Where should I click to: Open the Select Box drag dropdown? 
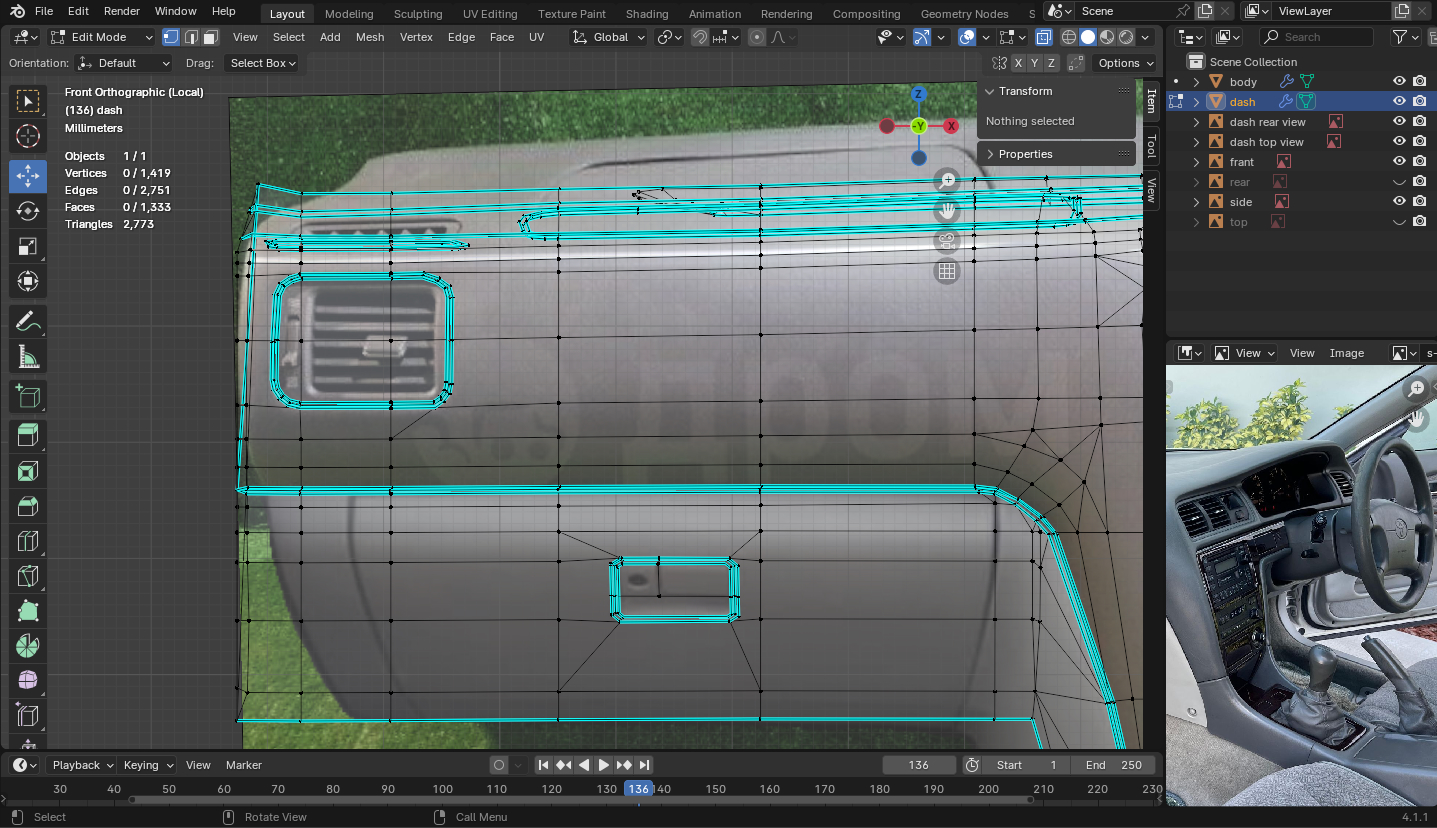tap(263, 63)
